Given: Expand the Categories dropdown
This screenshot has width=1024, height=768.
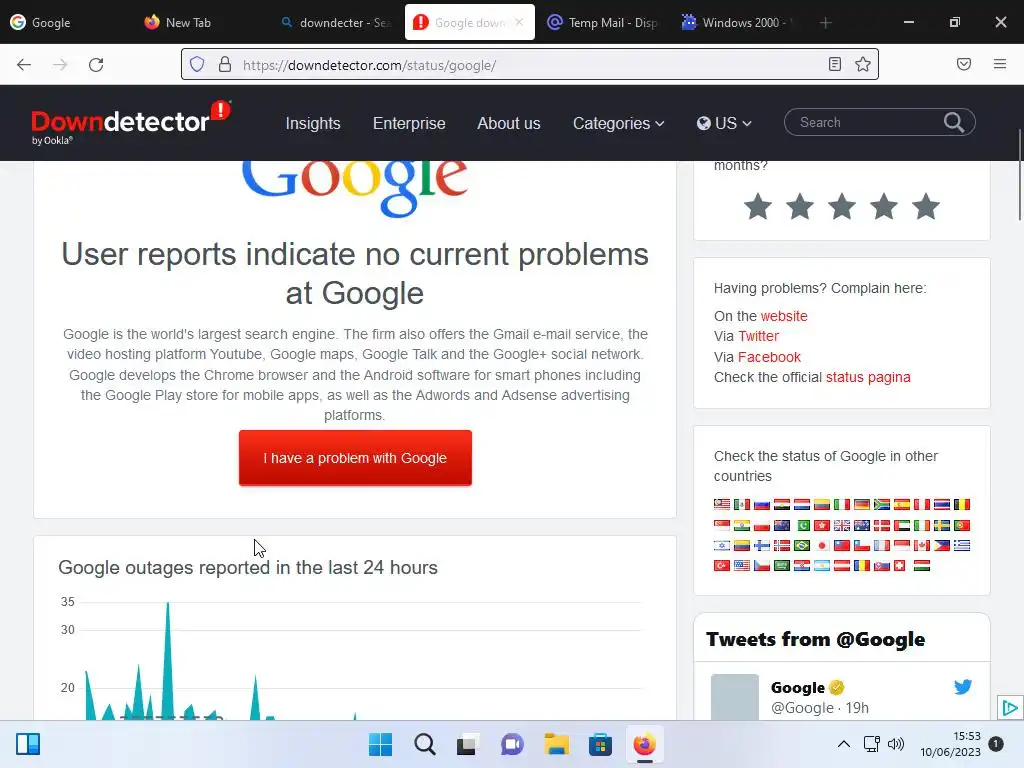Looking at the screenshot, I should coord(618,123).
